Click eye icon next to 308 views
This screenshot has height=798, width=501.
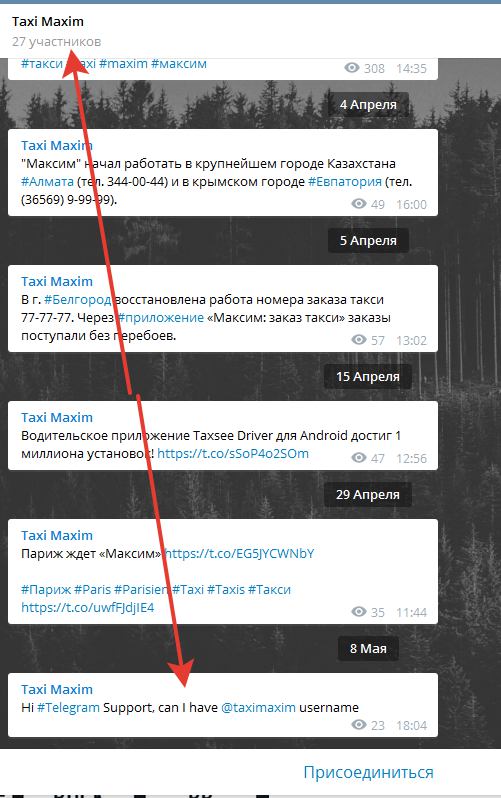click(352, 68)
